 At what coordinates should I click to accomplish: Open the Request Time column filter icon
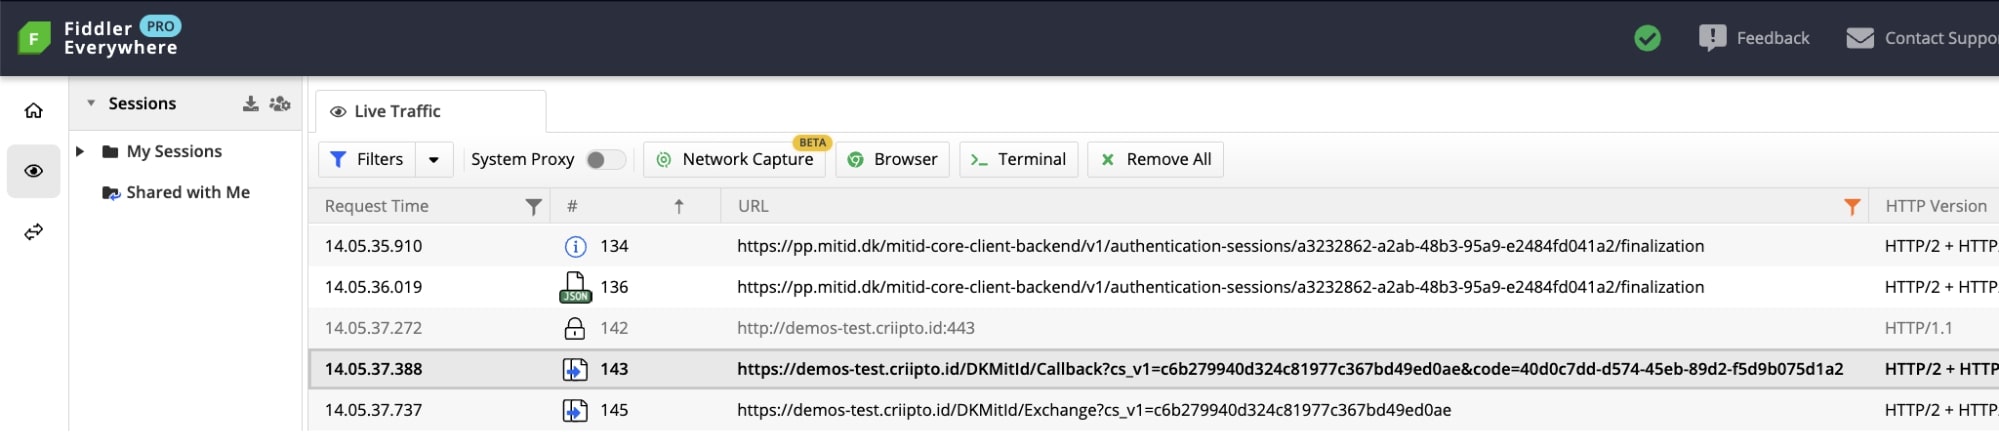point(534,206)
